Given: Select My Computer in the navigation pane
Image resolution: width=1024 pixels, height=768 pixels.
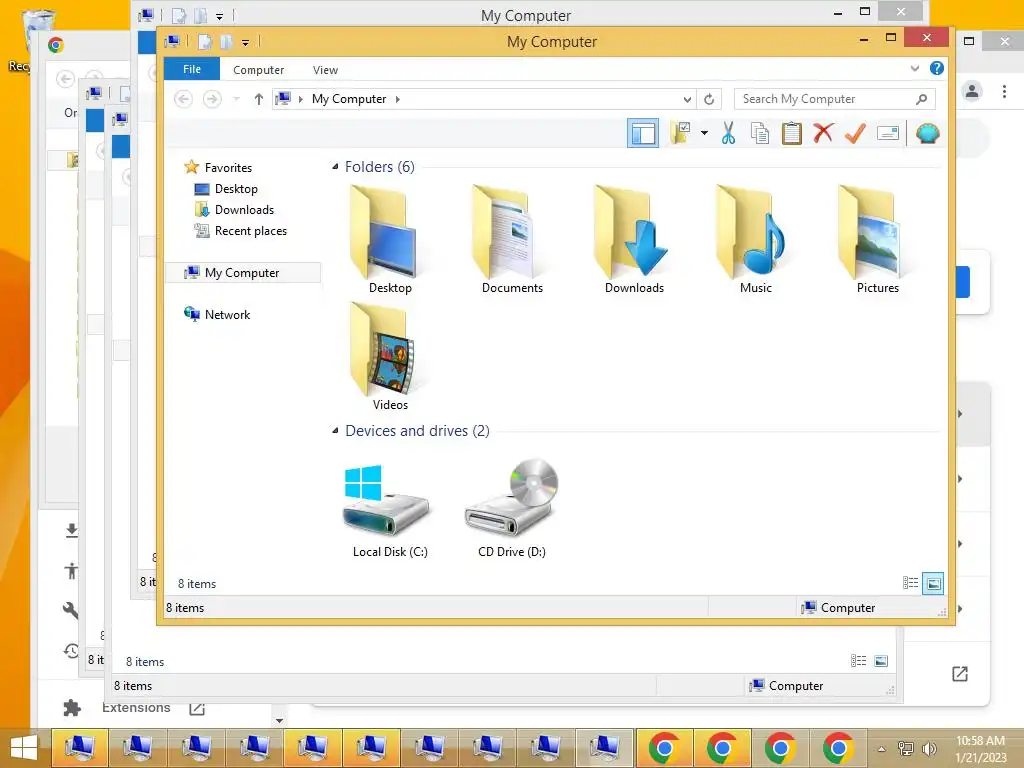Looking at the screenshot, I should point(242,272).
